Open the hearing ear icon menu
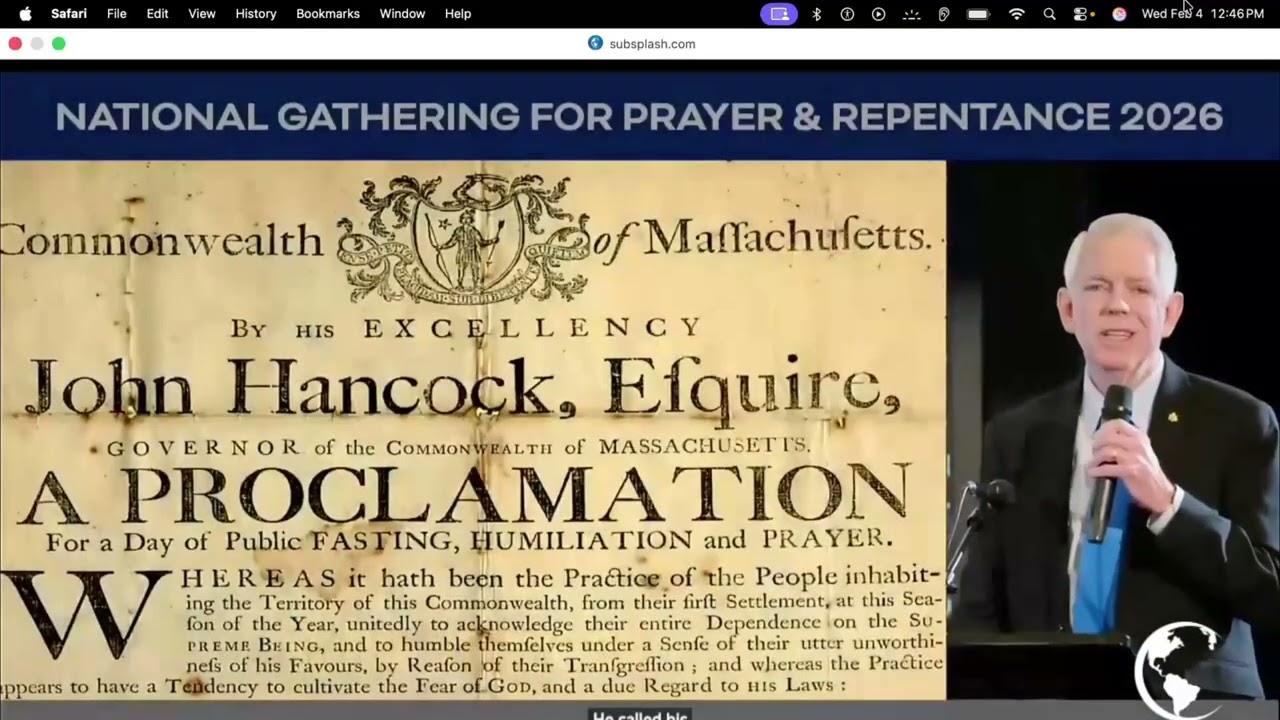Image resolution: width=1280 pixels, height=720 pixels. tap(943, 14)
